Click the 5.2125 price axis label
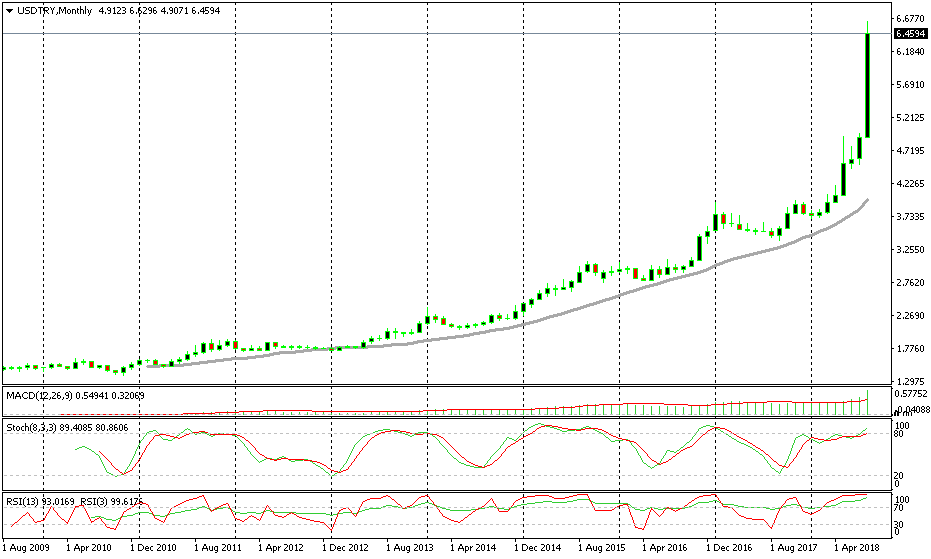 (x=911, y=118)
